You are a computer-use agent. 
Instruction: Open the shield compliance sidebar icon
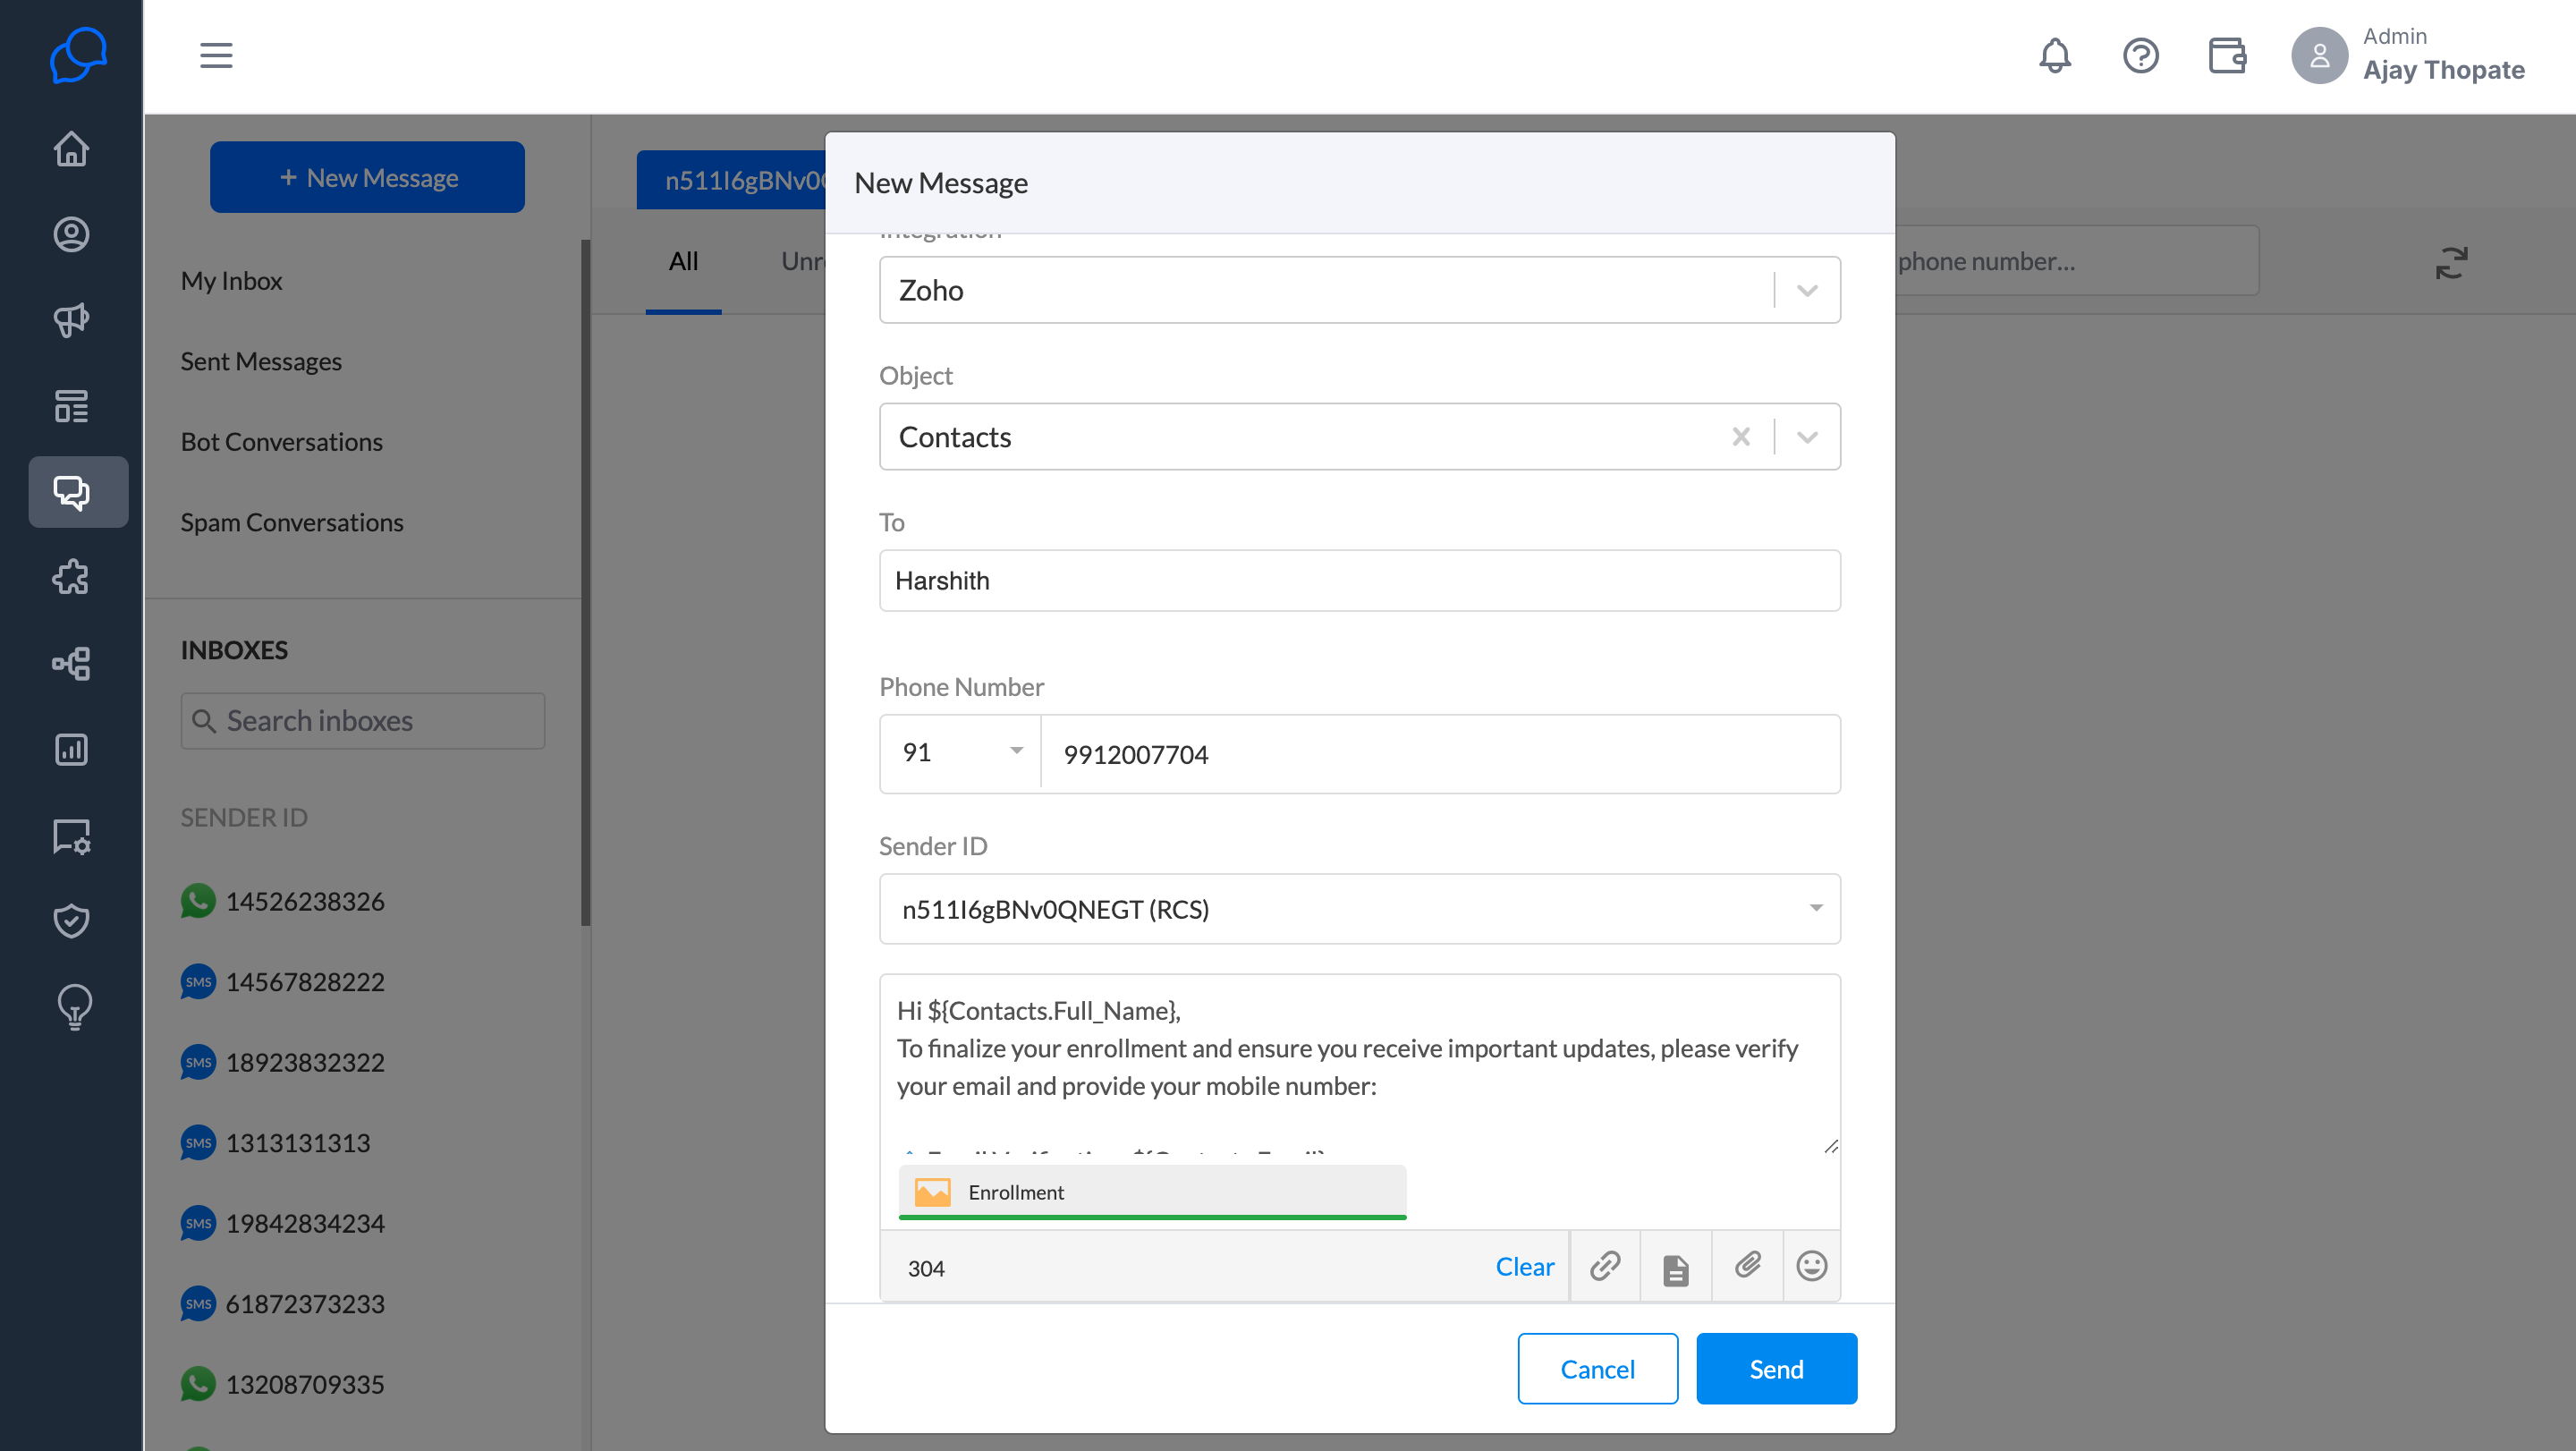point(71,920)
